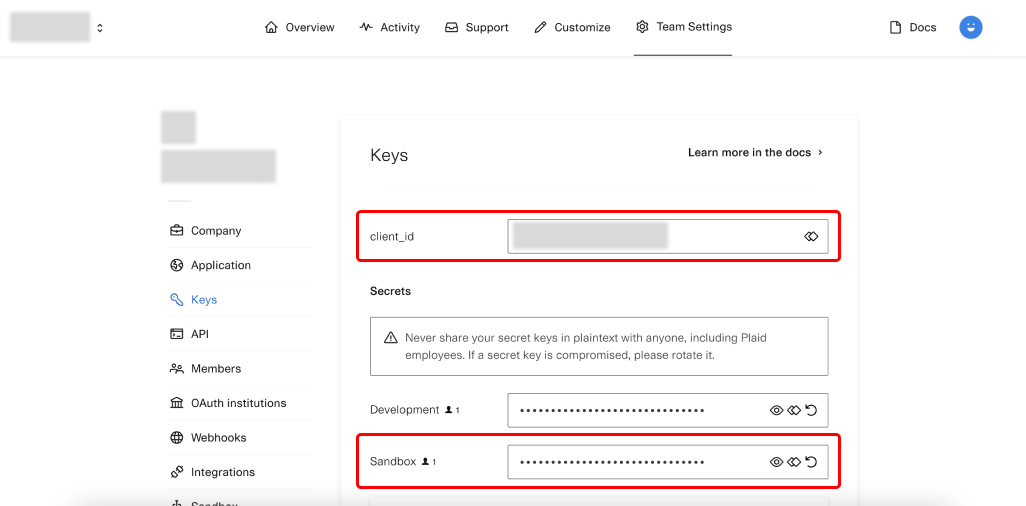Open the Activity tab
This screenshot has width=1026, height=506.
coord(389,27)
